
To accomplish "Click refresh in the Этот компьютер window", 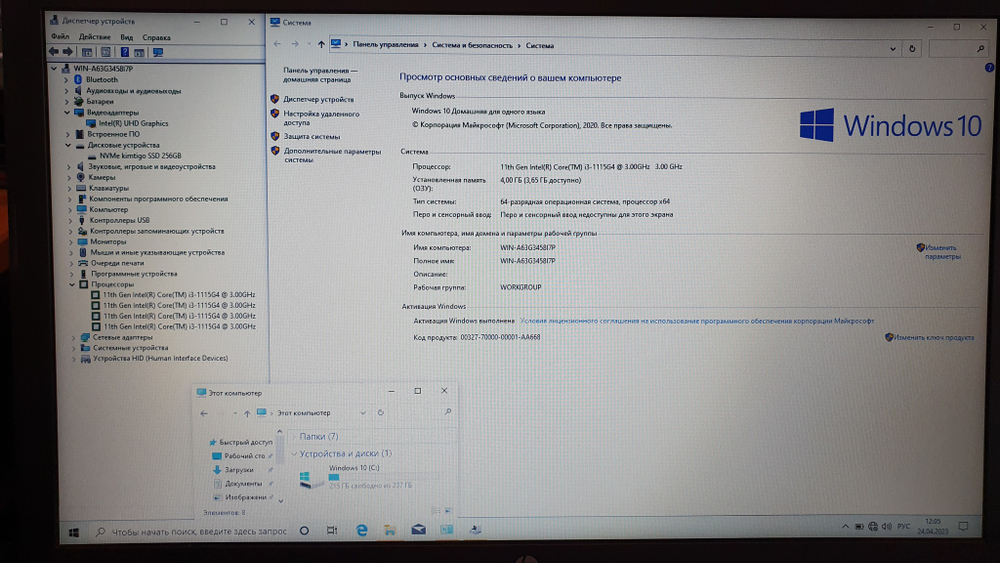I will 381,413.
